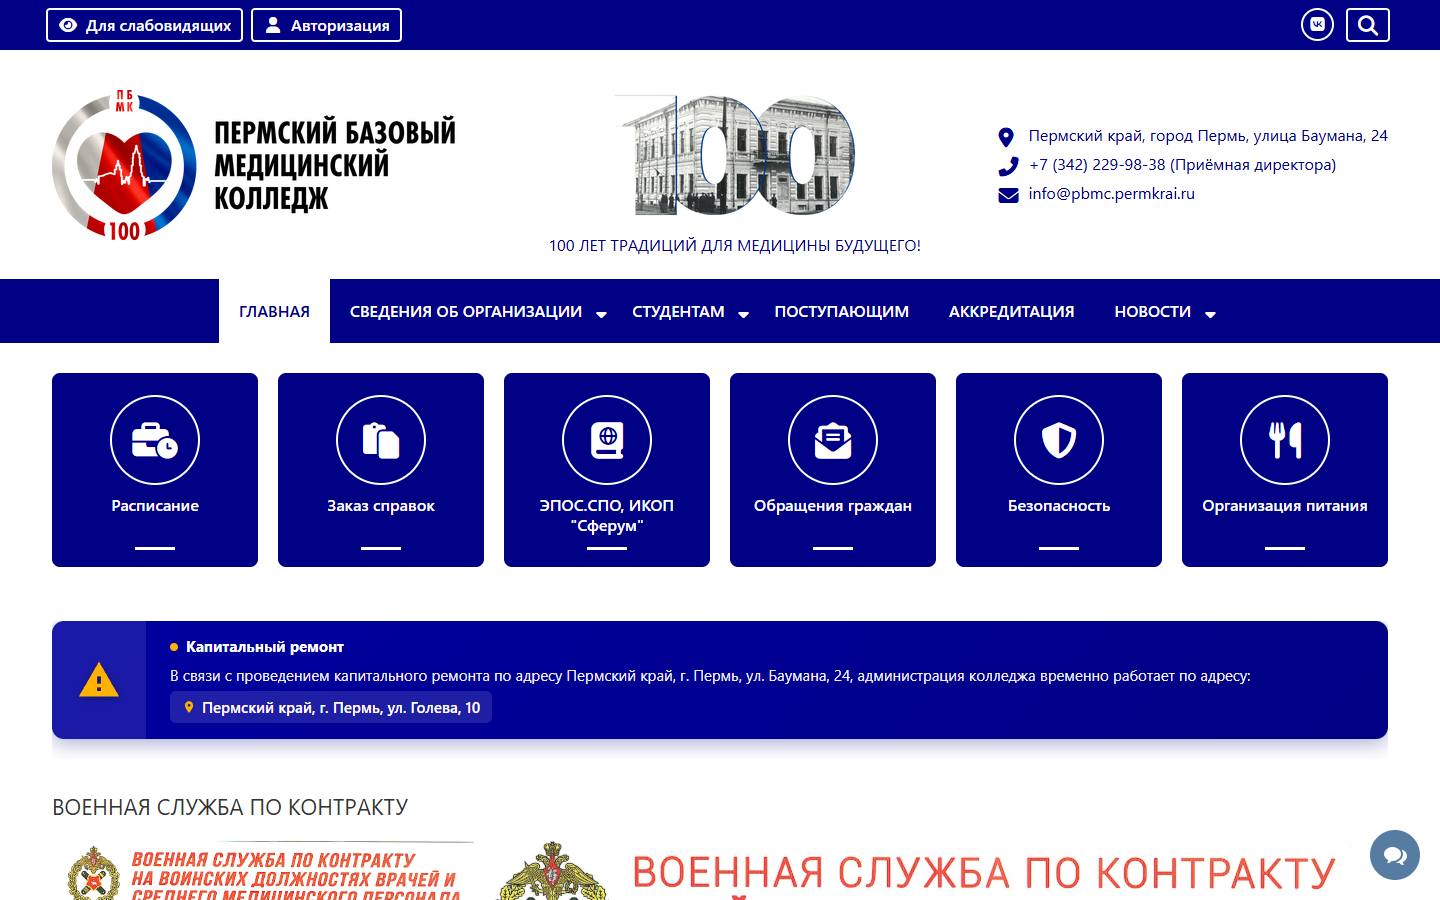Screen dimensions: 1440x900
Task: Open the Расписание briefcase-clock icon
Action: 155,440
